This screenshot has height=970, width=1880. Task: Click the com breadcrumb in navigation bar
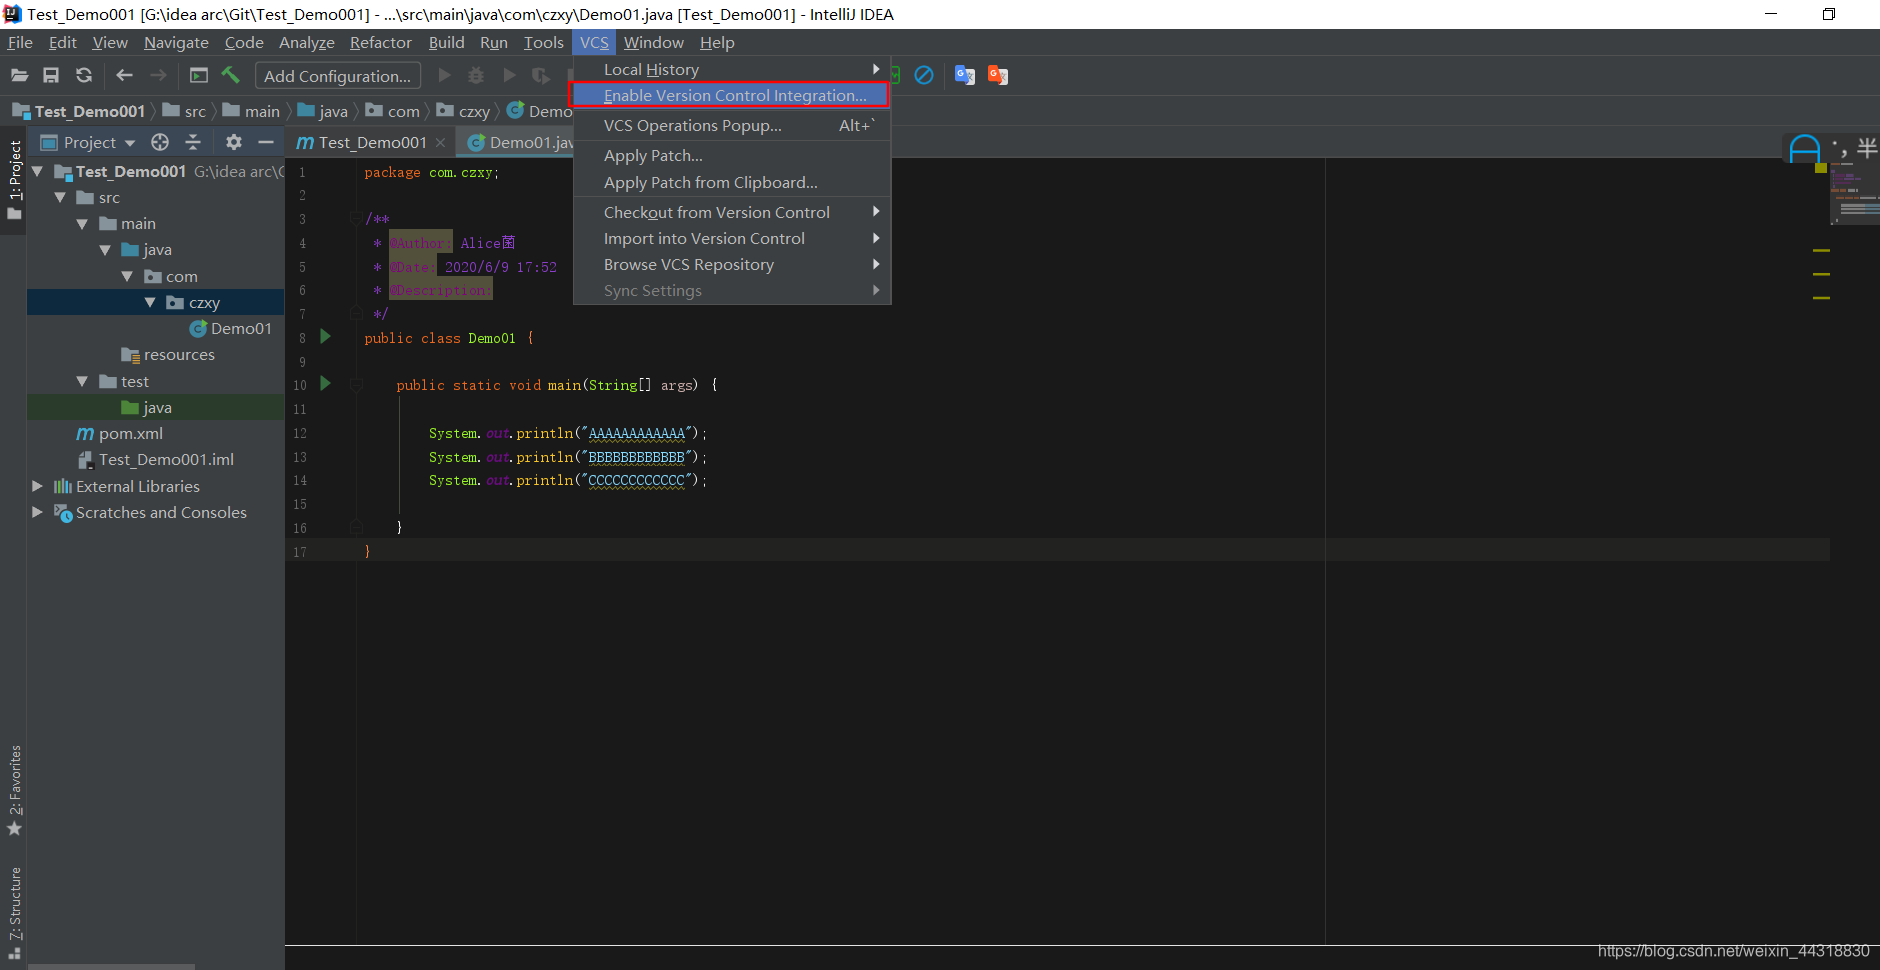393,111
